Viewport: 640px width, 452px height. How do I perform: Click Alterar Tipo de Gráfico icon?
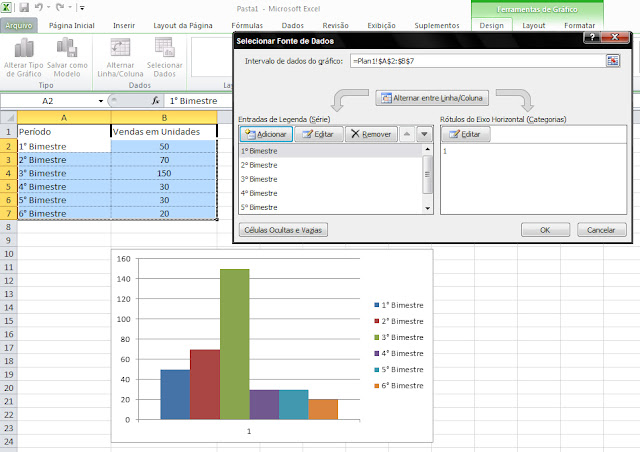[x=24, y=48]
